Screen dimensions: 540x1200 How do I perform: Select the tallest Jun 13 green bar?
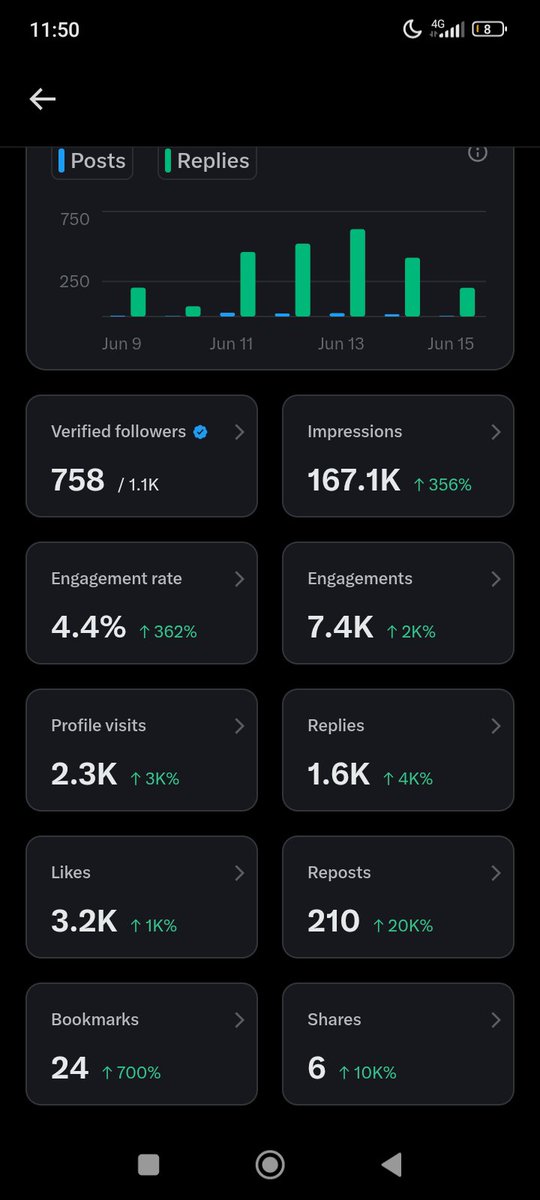[x=357, y=273]
